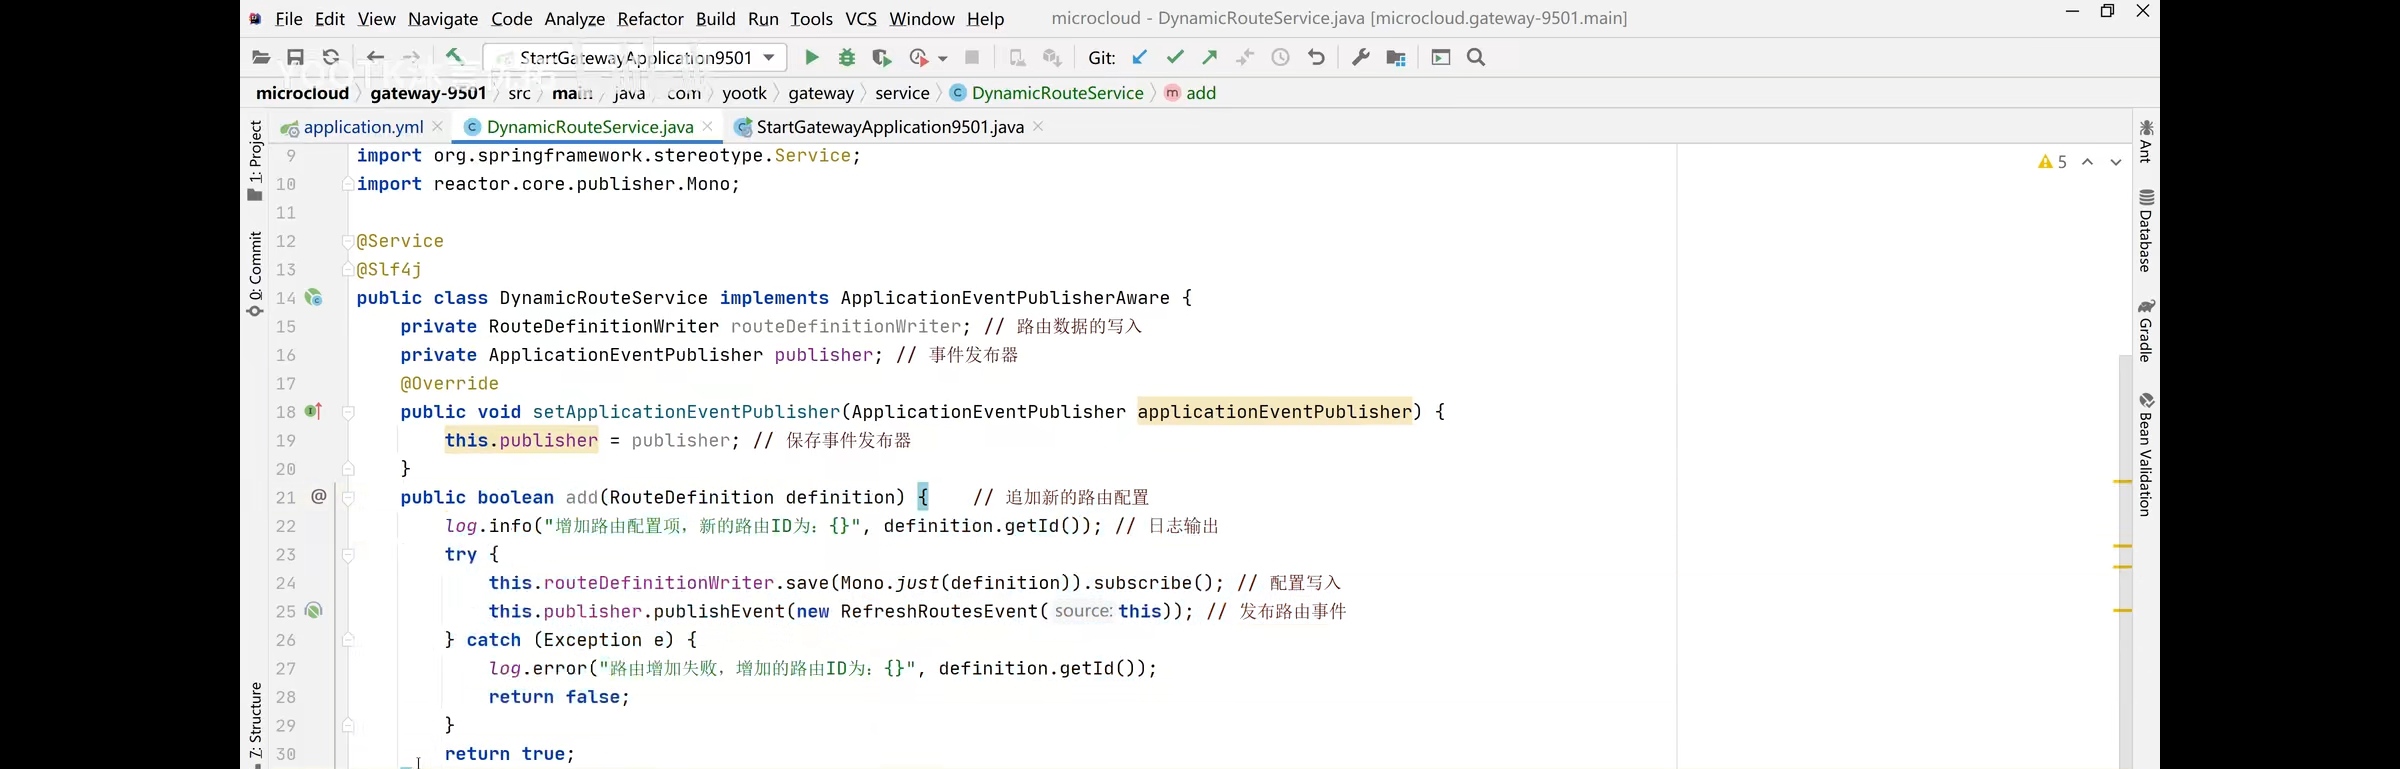Jump to next highlighted error arrow
This screenshot has height=769, width=2400.
click(x=2116, y=162)
